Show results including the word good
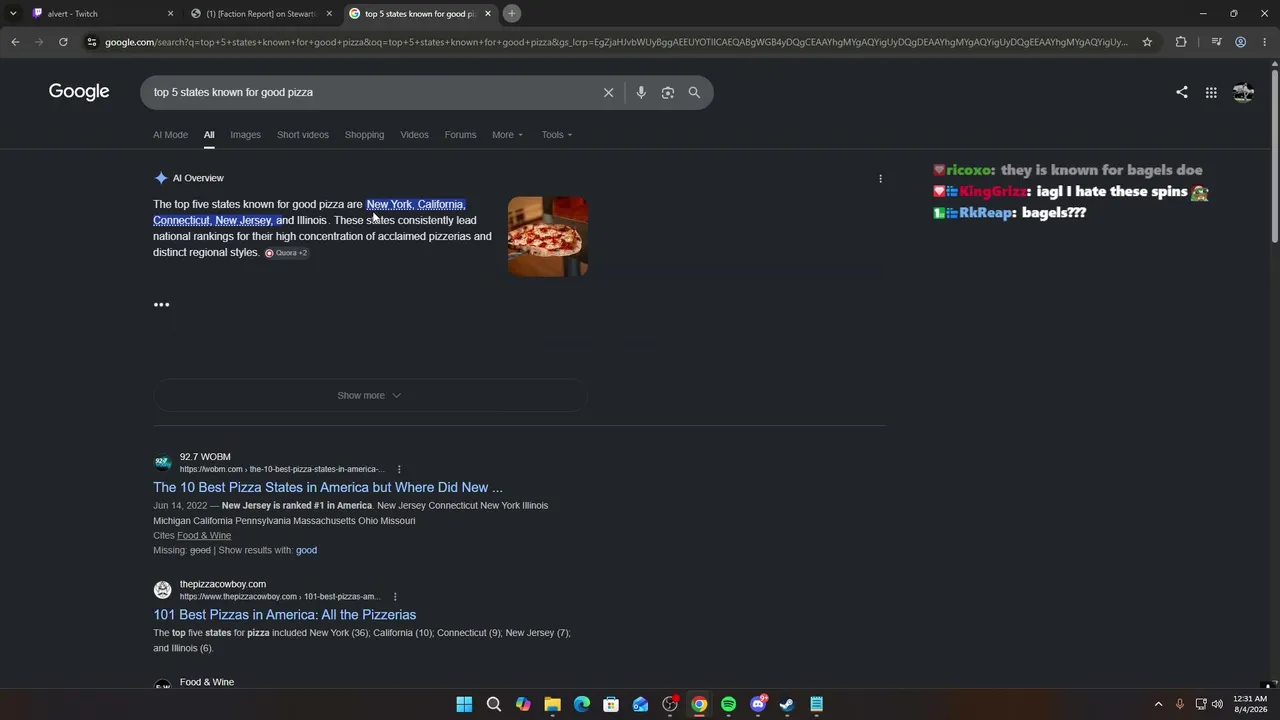 click(306, 550)
